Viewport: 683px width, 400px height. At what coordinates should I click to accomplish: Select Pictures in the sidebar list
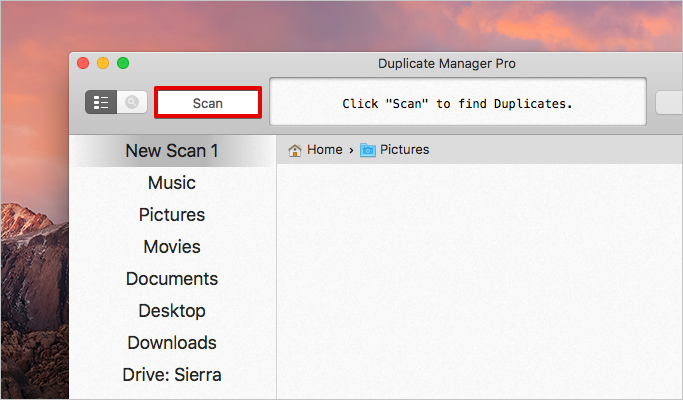[x=171, y=215]
